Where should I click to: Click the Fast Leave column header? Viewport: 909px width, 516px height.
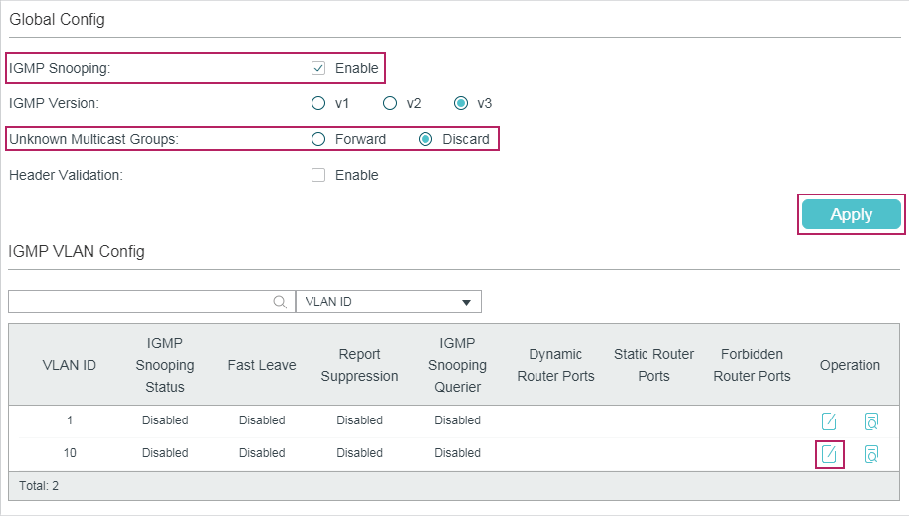coord(262,365)
